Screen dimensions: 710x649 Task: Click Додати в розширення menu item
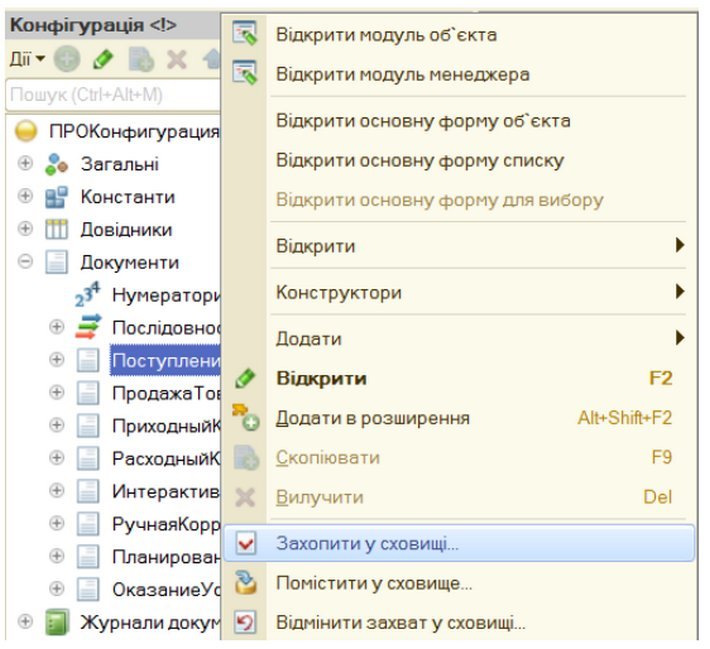click(x=372, y=418)
